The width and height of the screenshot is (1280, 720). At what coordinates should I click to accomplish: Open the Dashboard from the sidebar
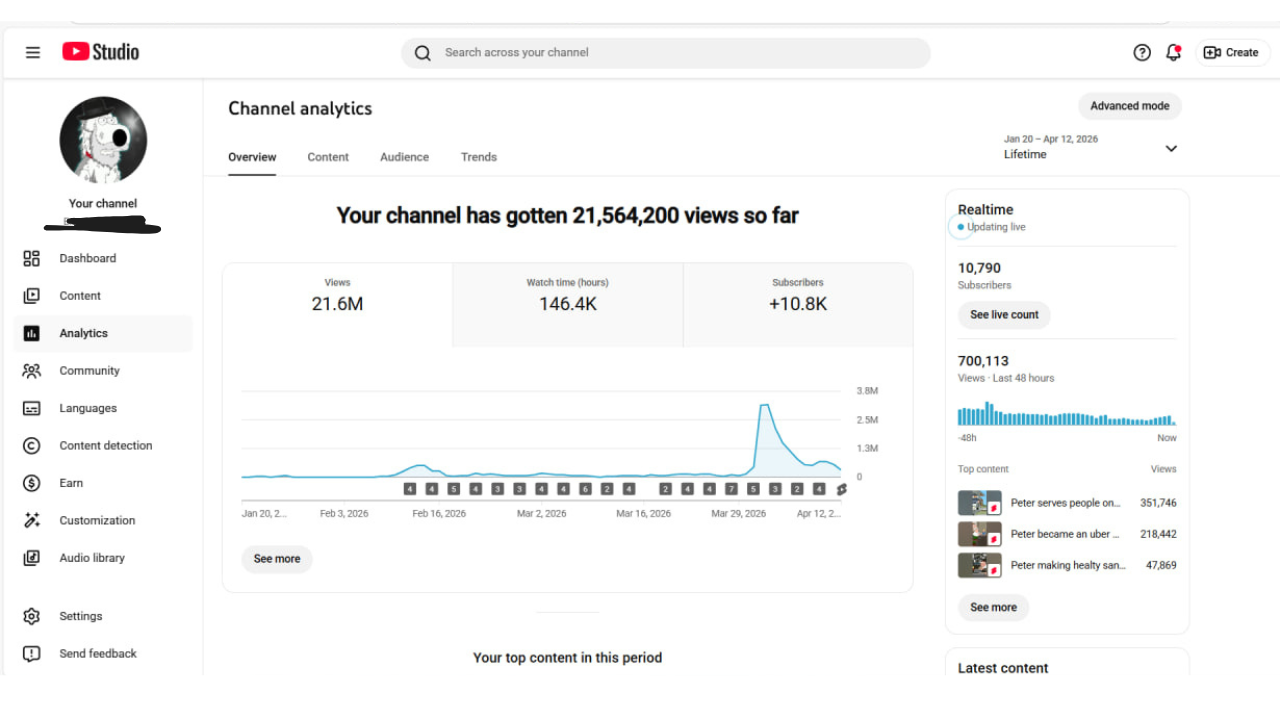click(x=88, y=258)
